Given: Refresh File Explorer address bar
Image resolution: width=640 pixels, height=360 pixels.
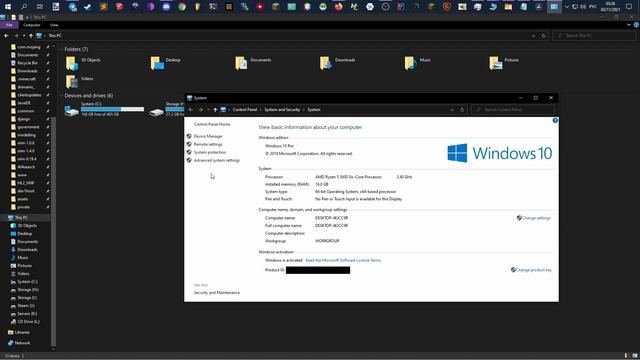Looking at the screenshot, I should 543,36.
